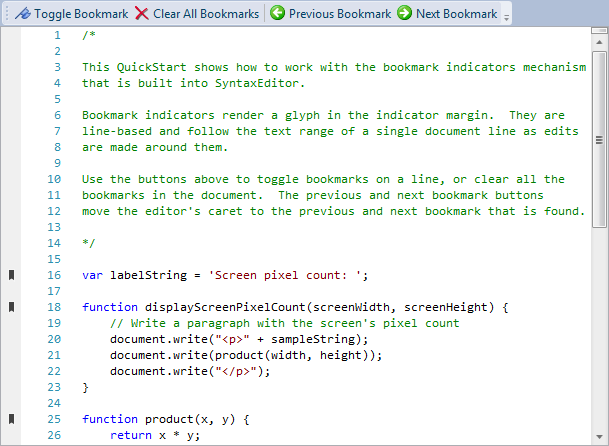The height and width of the screenshot is (446, 609).
Task: Click line number 16 in the gutter
Action: coord(54,275)
